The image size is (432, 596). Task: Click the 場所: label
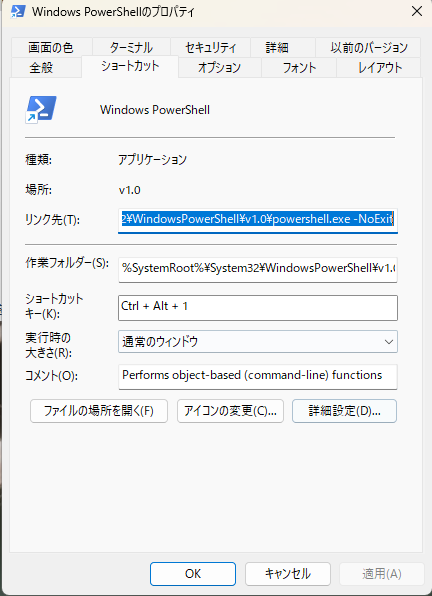click(x=38, y=190)
